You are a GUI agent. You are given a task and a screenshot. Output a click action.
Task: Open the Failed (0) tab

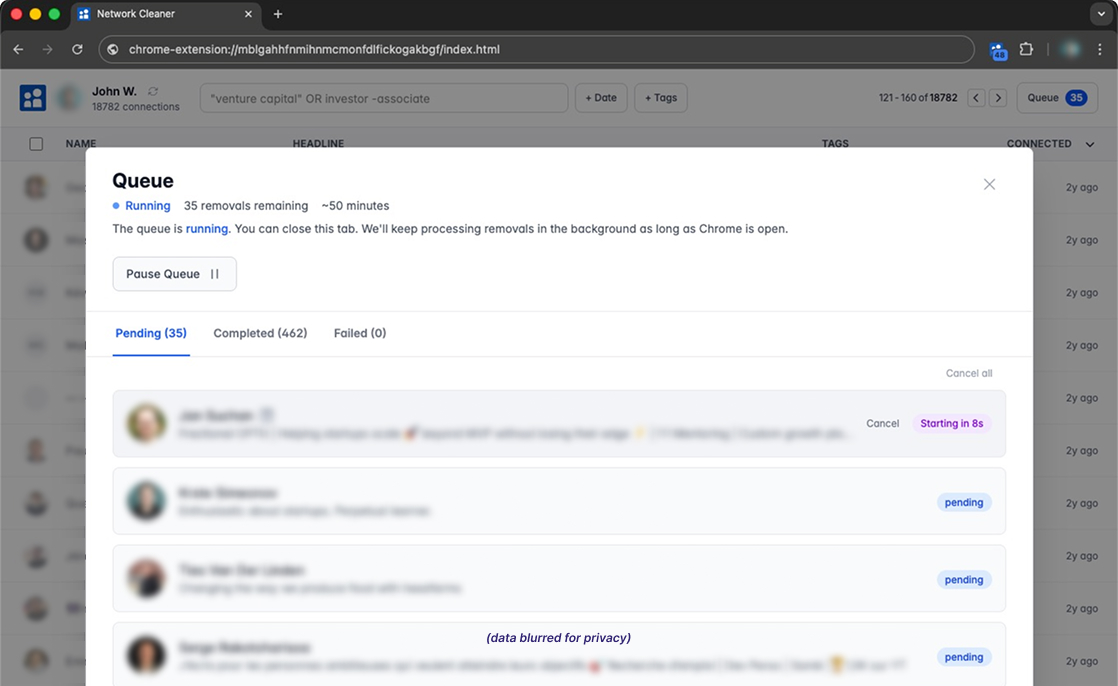pos(359,333)
